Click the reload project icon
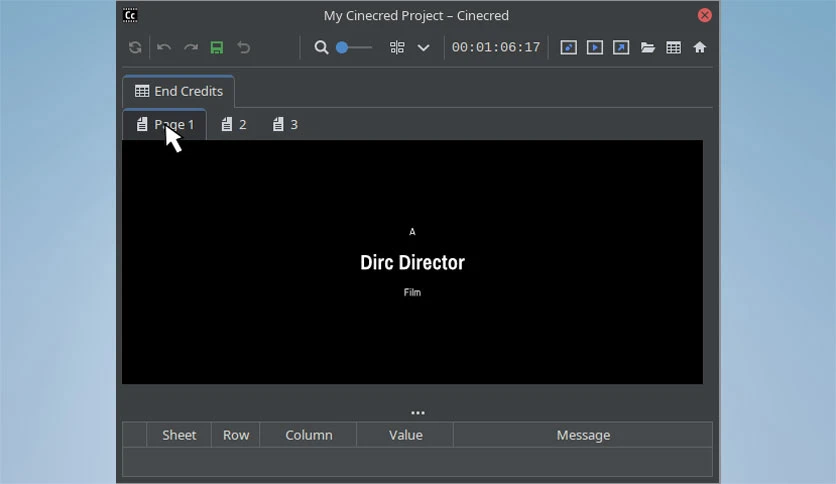Viewport: 836px width, 484px height. 135,47
